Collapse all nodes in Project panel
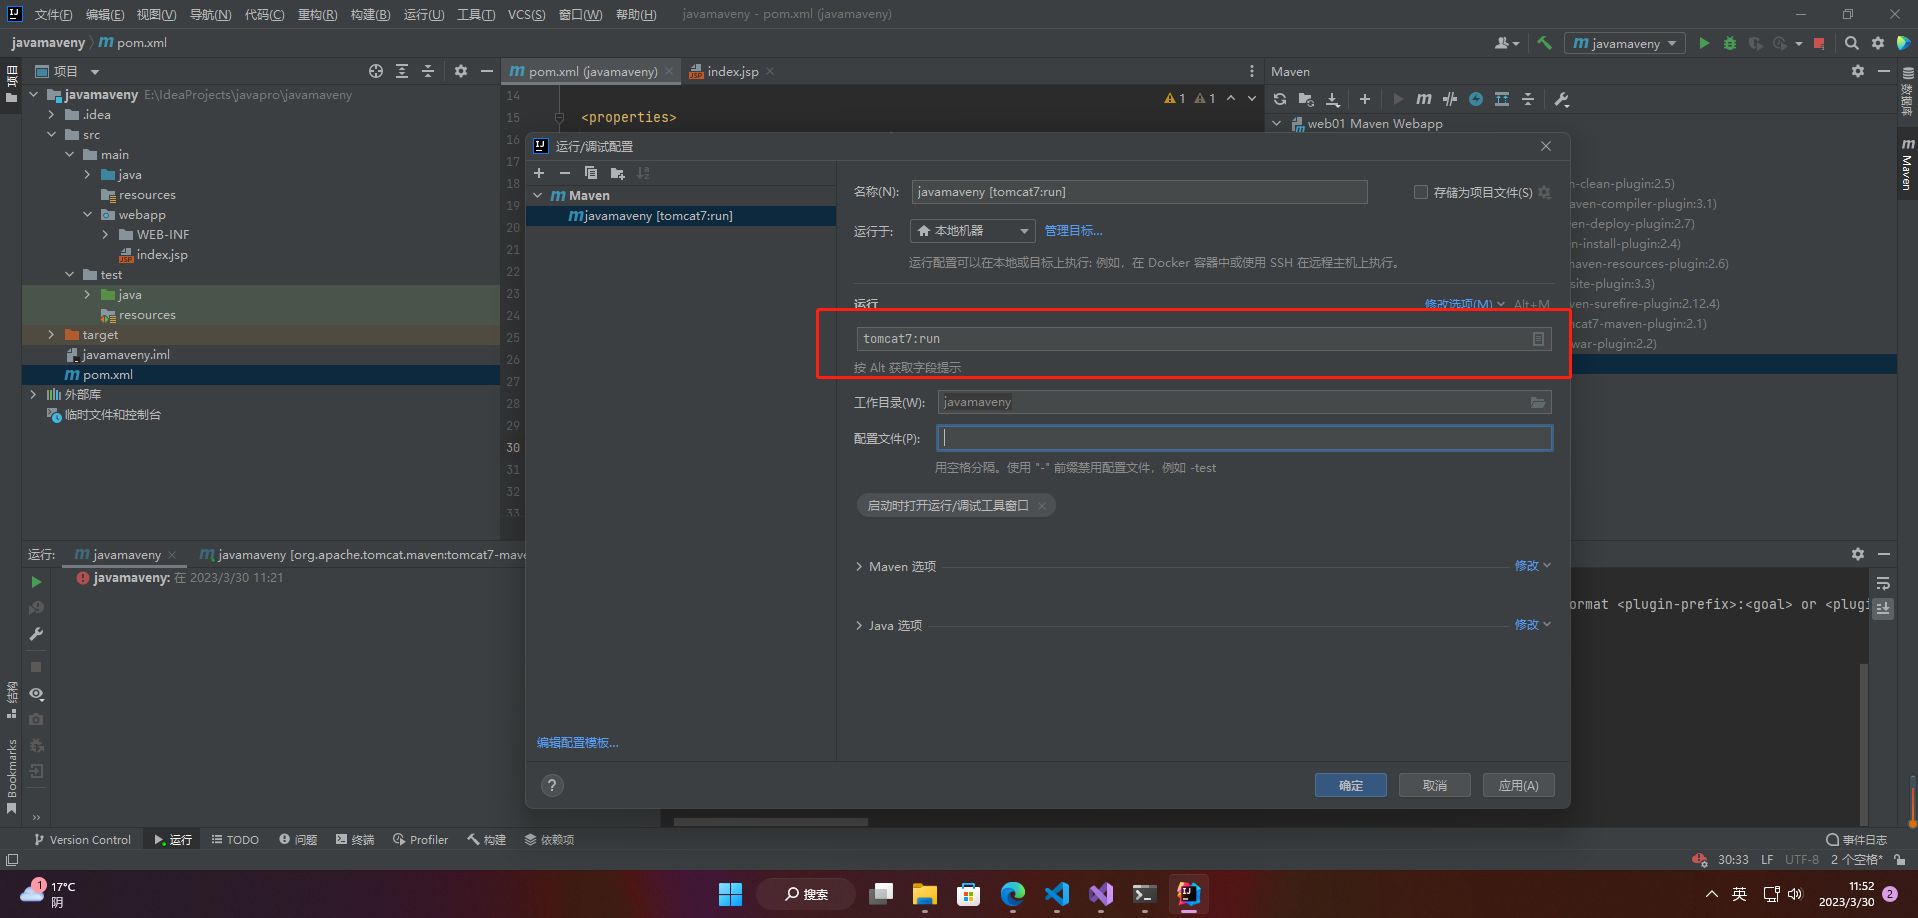The image size is (1918, 918). coord(428,71)
